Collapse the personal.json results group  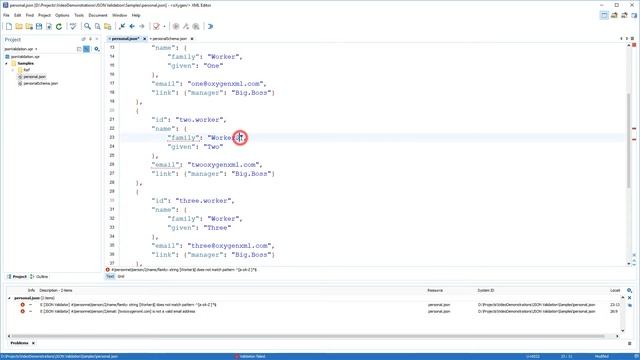[9, 298]
